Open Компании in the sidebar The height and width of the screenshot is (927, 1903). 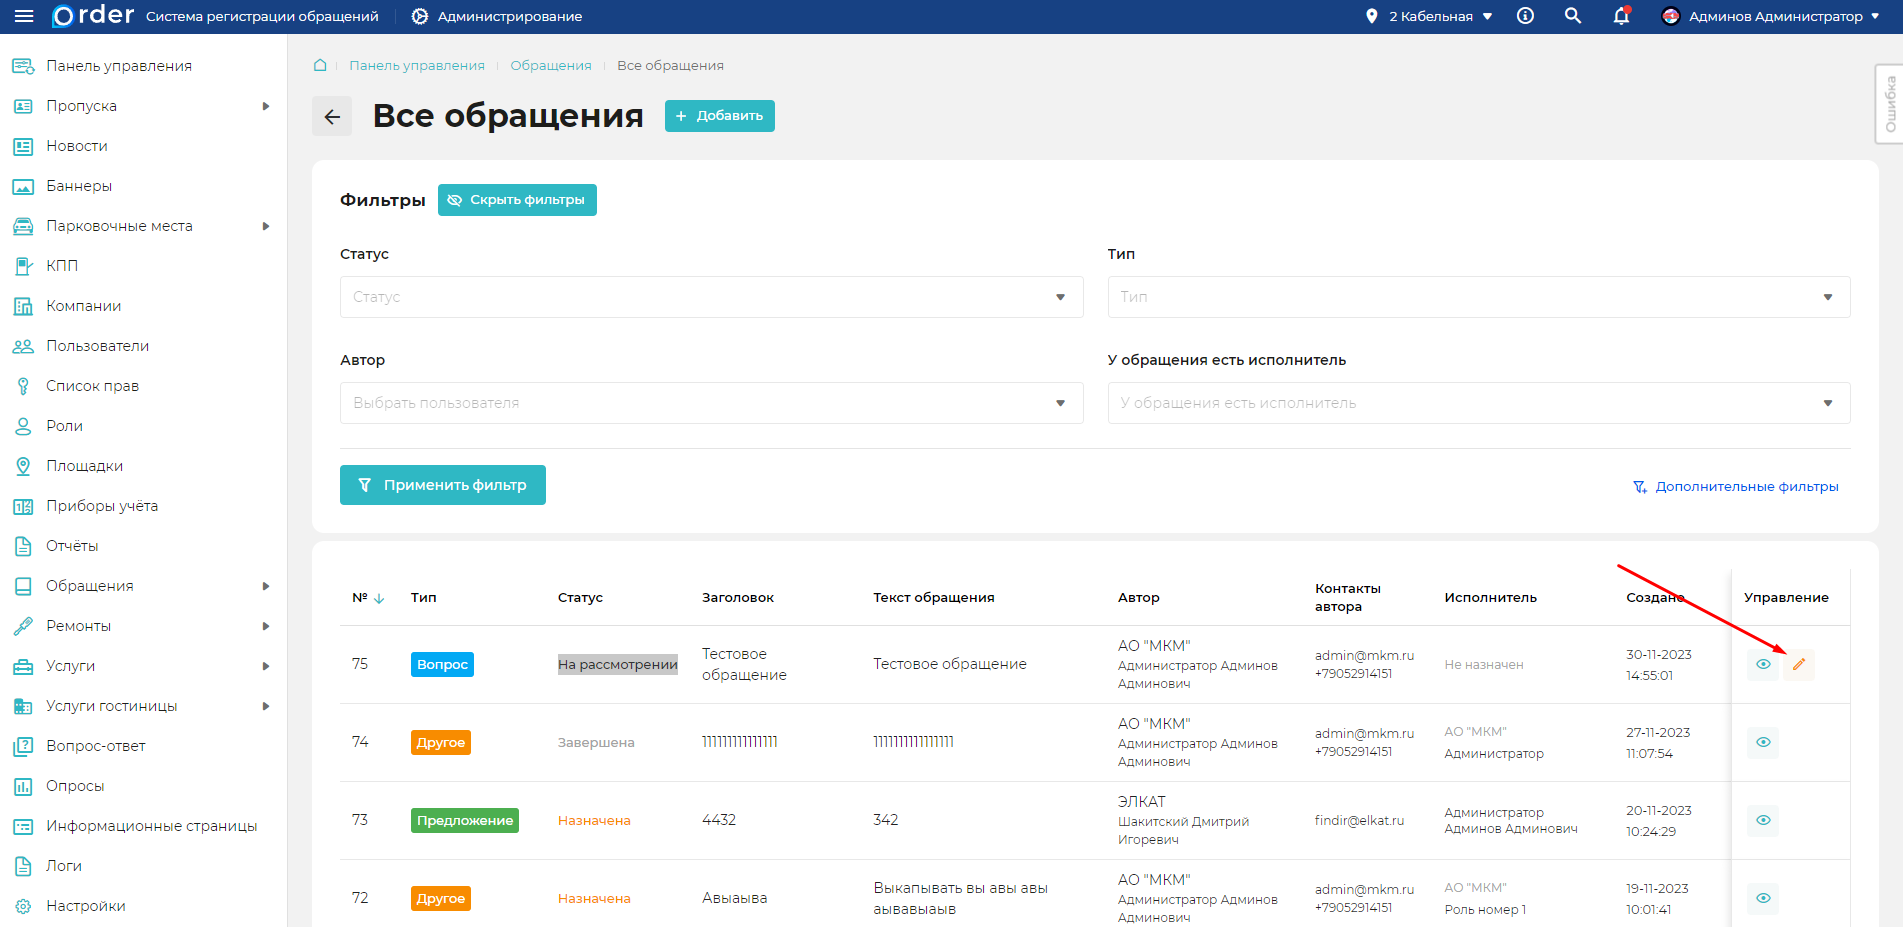point(83,306)
